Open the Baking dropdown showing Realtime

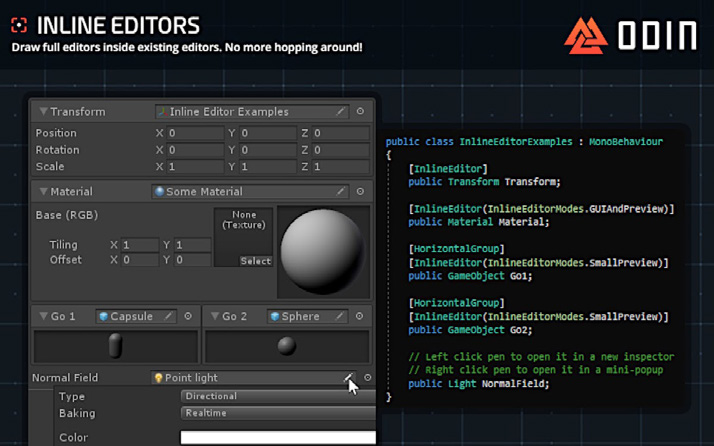[x=279, y=413]
